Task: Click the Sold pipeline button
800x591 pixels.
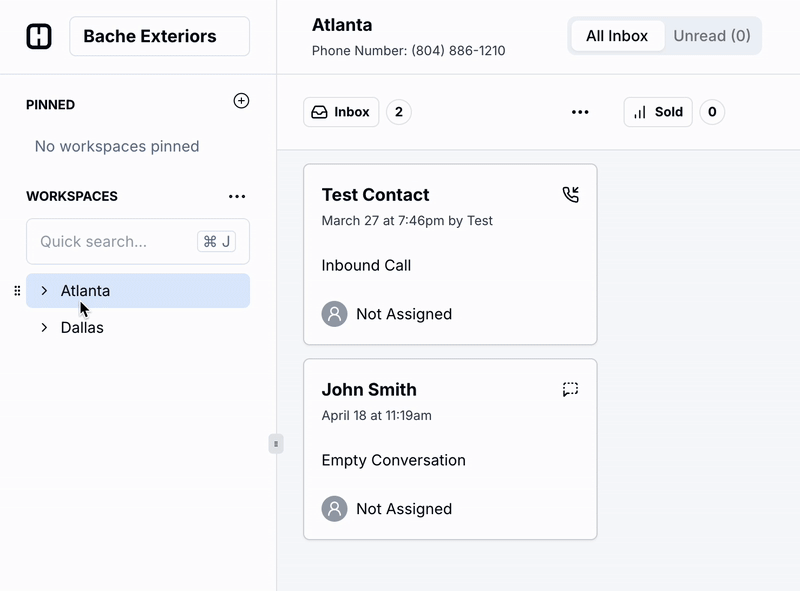Action: click(x=658, y=111)
